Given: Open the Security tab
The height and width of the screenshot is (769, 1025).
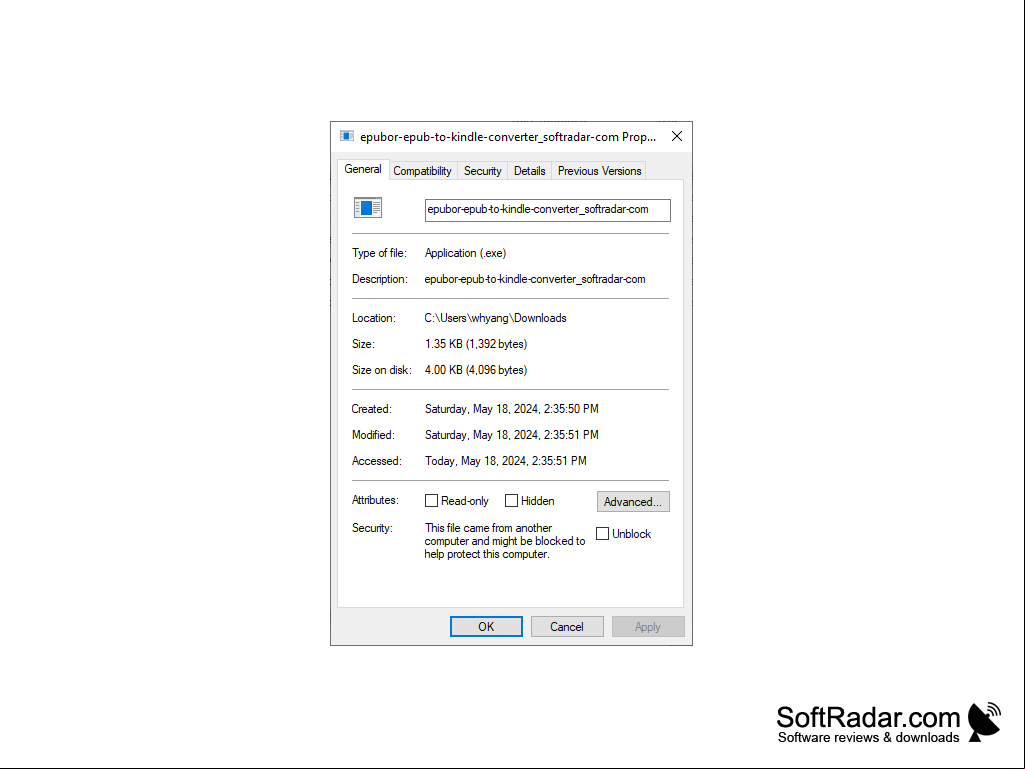Looking at the screenshot, I should point(482,171).
